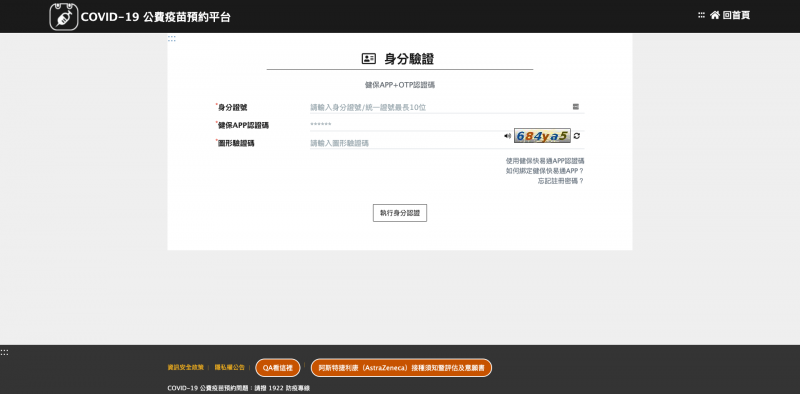Click the vaccine syringe logo icon
This screenshot has height=394, width=800.
[x=64, y=17]
